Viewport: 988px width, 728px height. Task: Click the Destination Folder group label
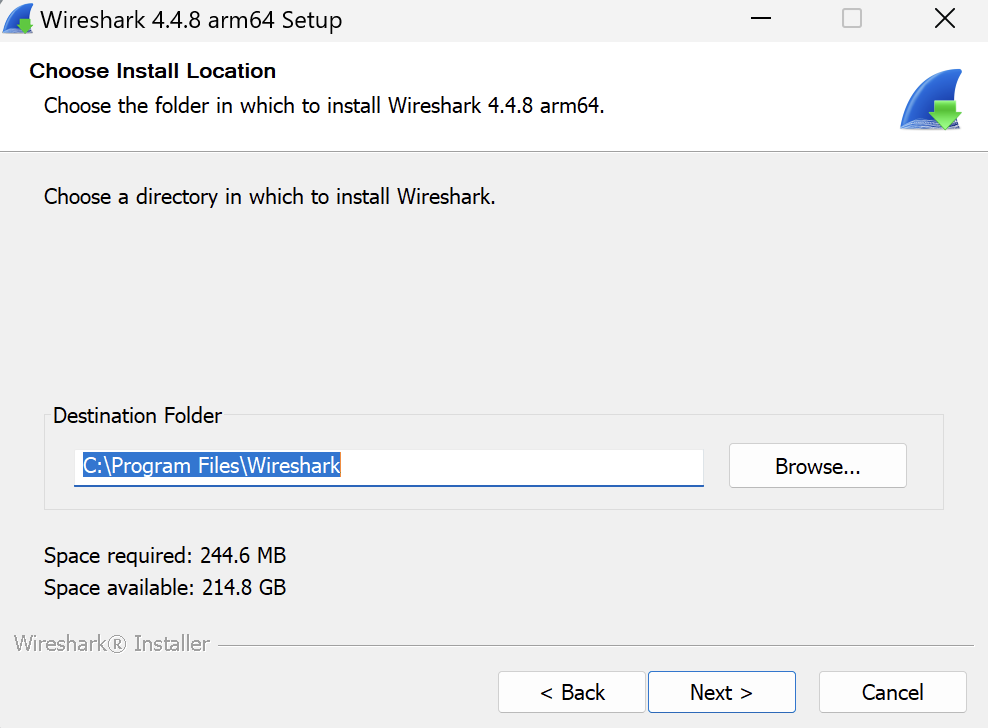click(137, 415)
